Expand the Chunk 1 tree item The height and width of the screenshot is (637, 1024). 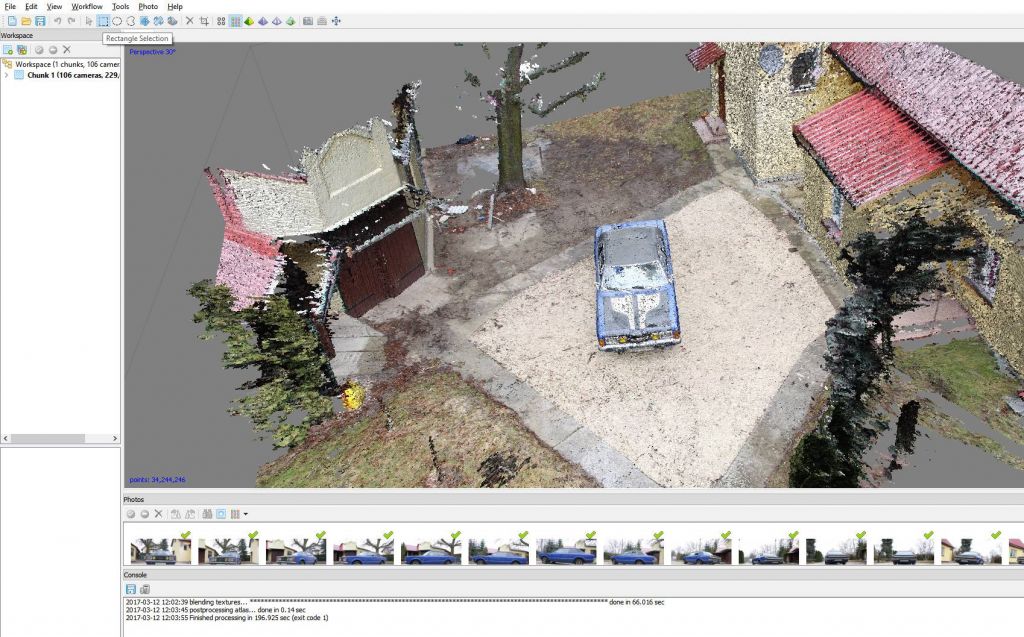(x=7, y=75)
